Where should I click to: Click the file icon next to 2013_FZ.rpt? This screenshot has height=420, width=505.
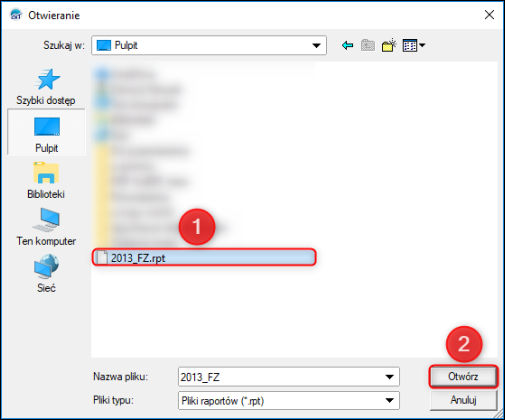(102, 258)
